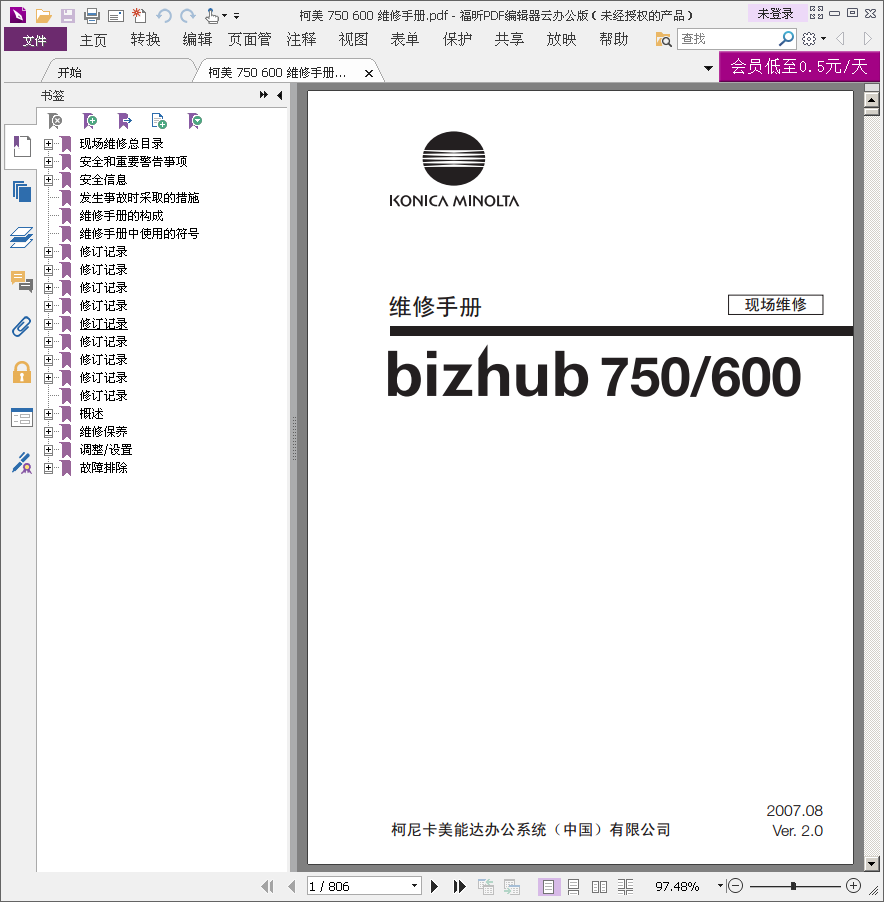Click the zoom slider handle

click(x=793, y=886)
